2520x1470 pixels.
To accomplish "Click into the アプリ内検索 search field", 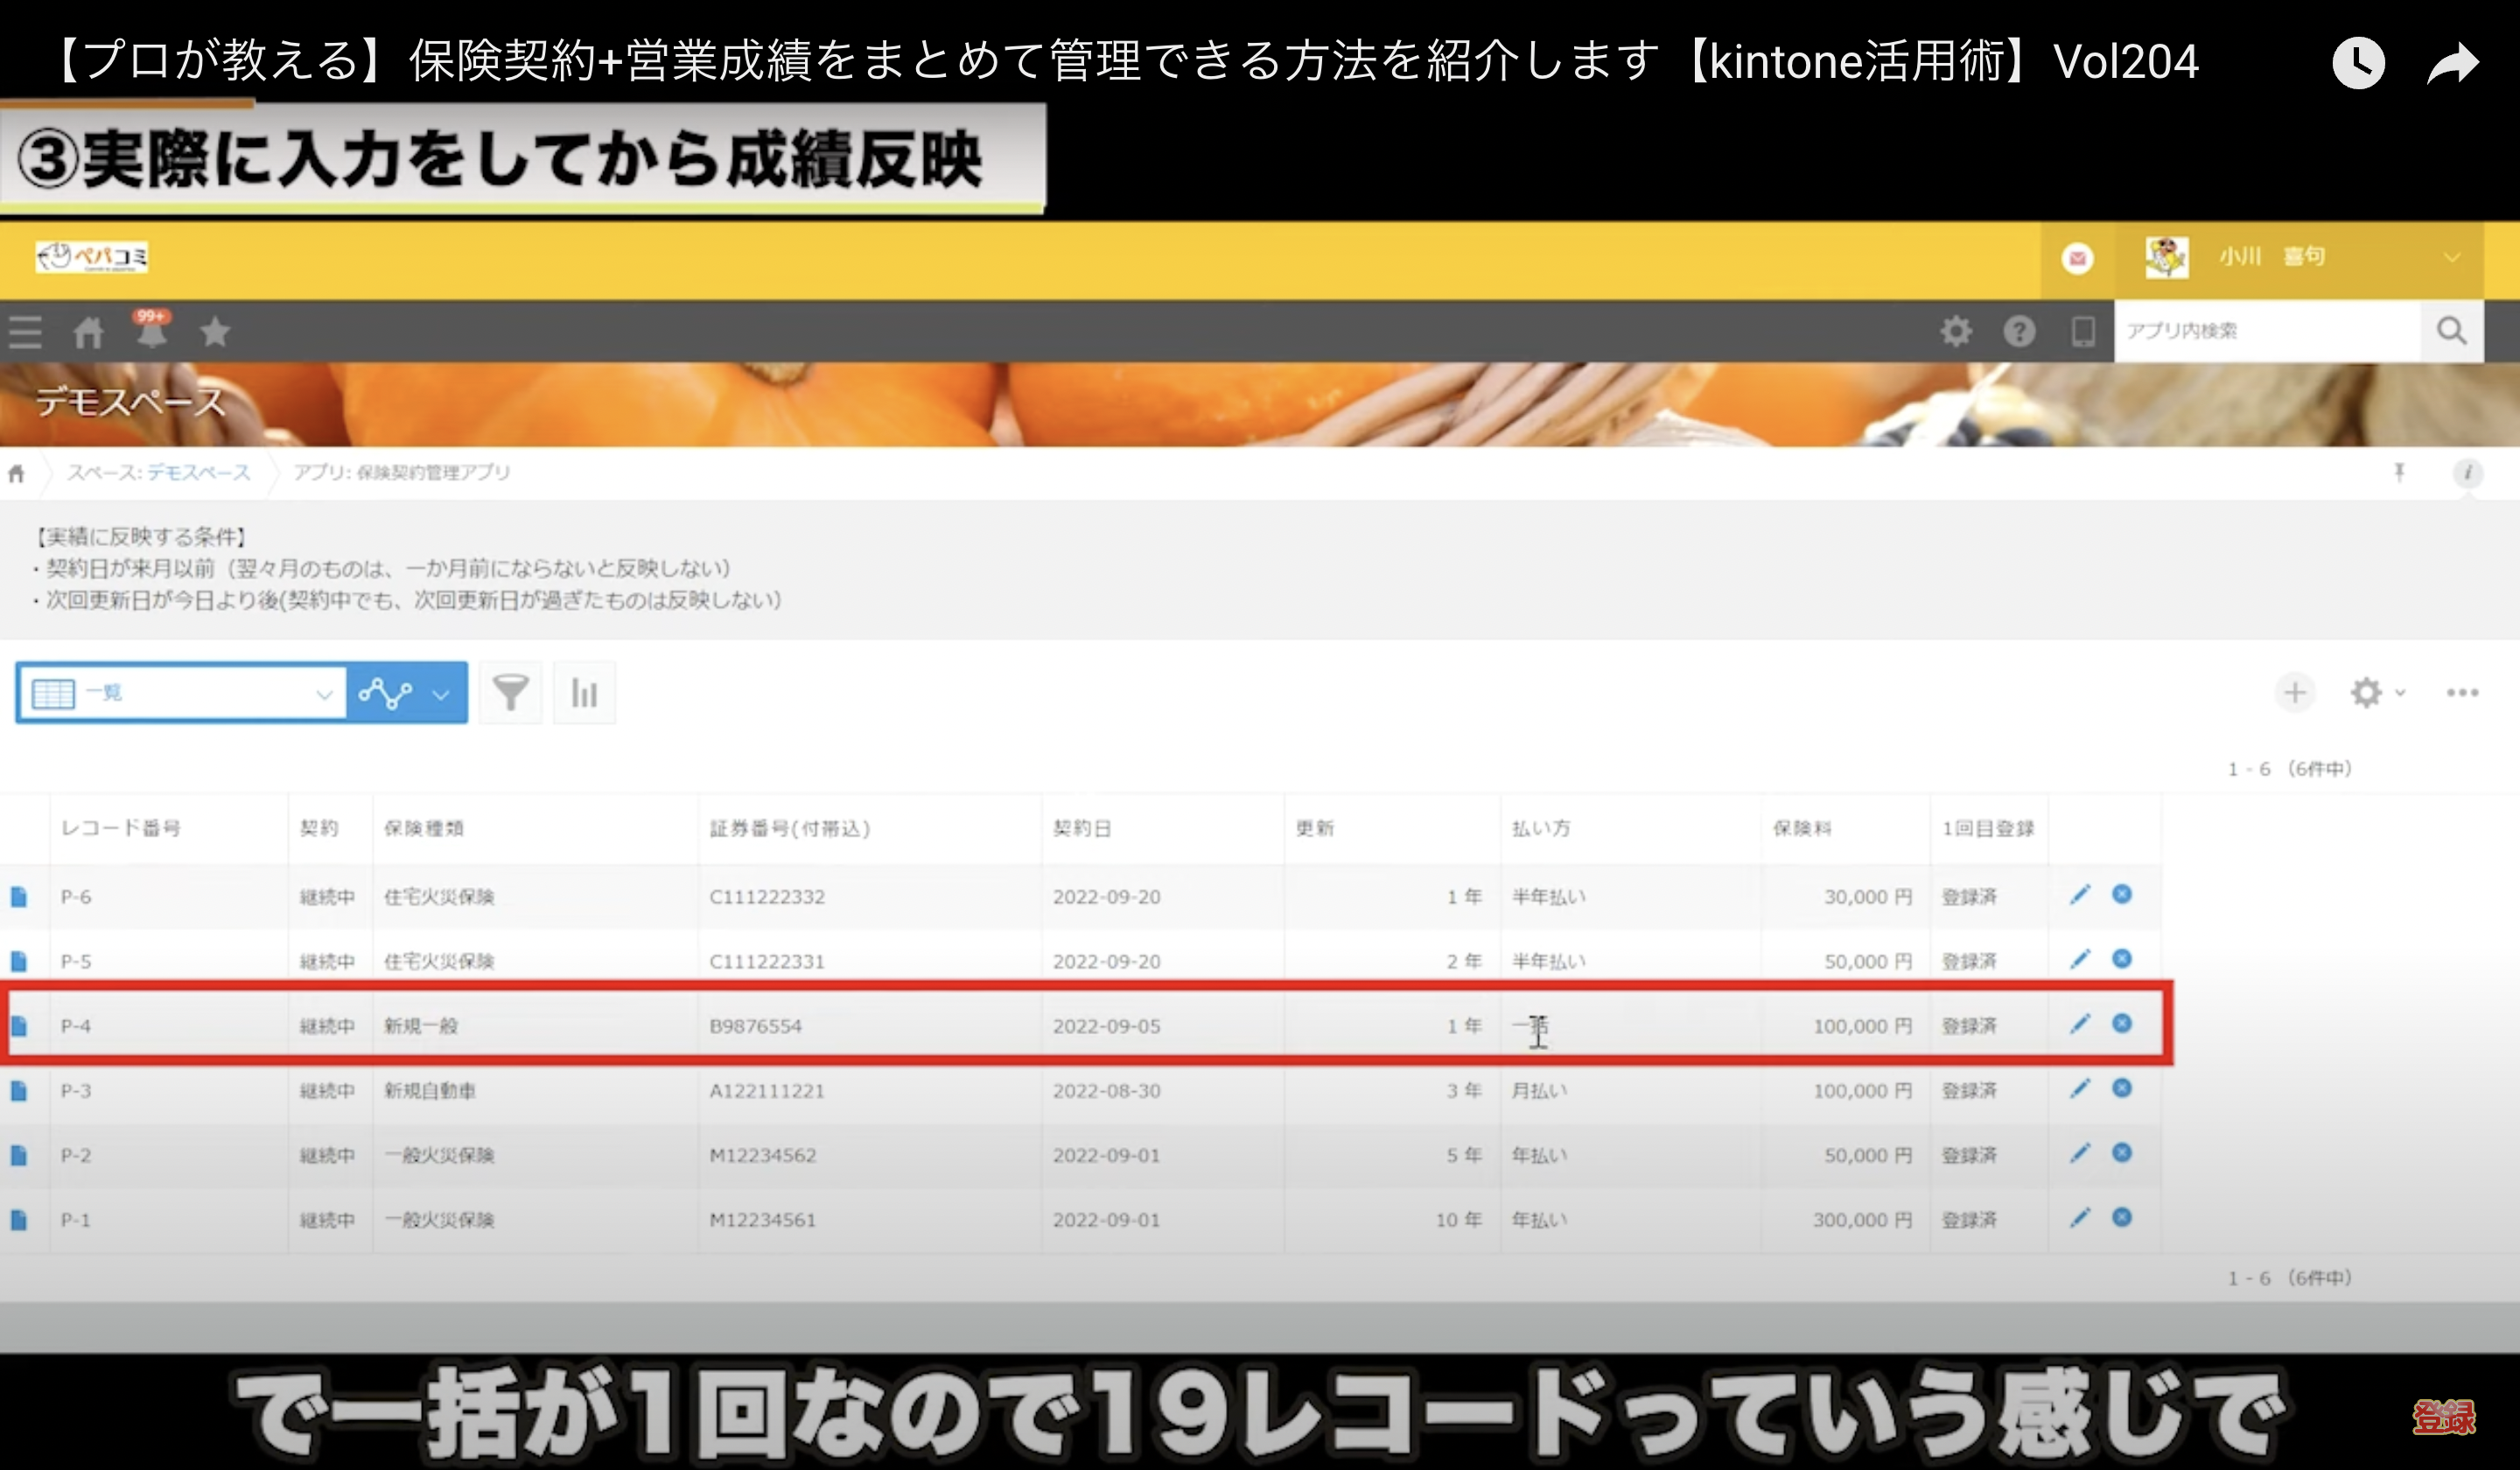I will pyautogui.click(x=2265, y=331).
